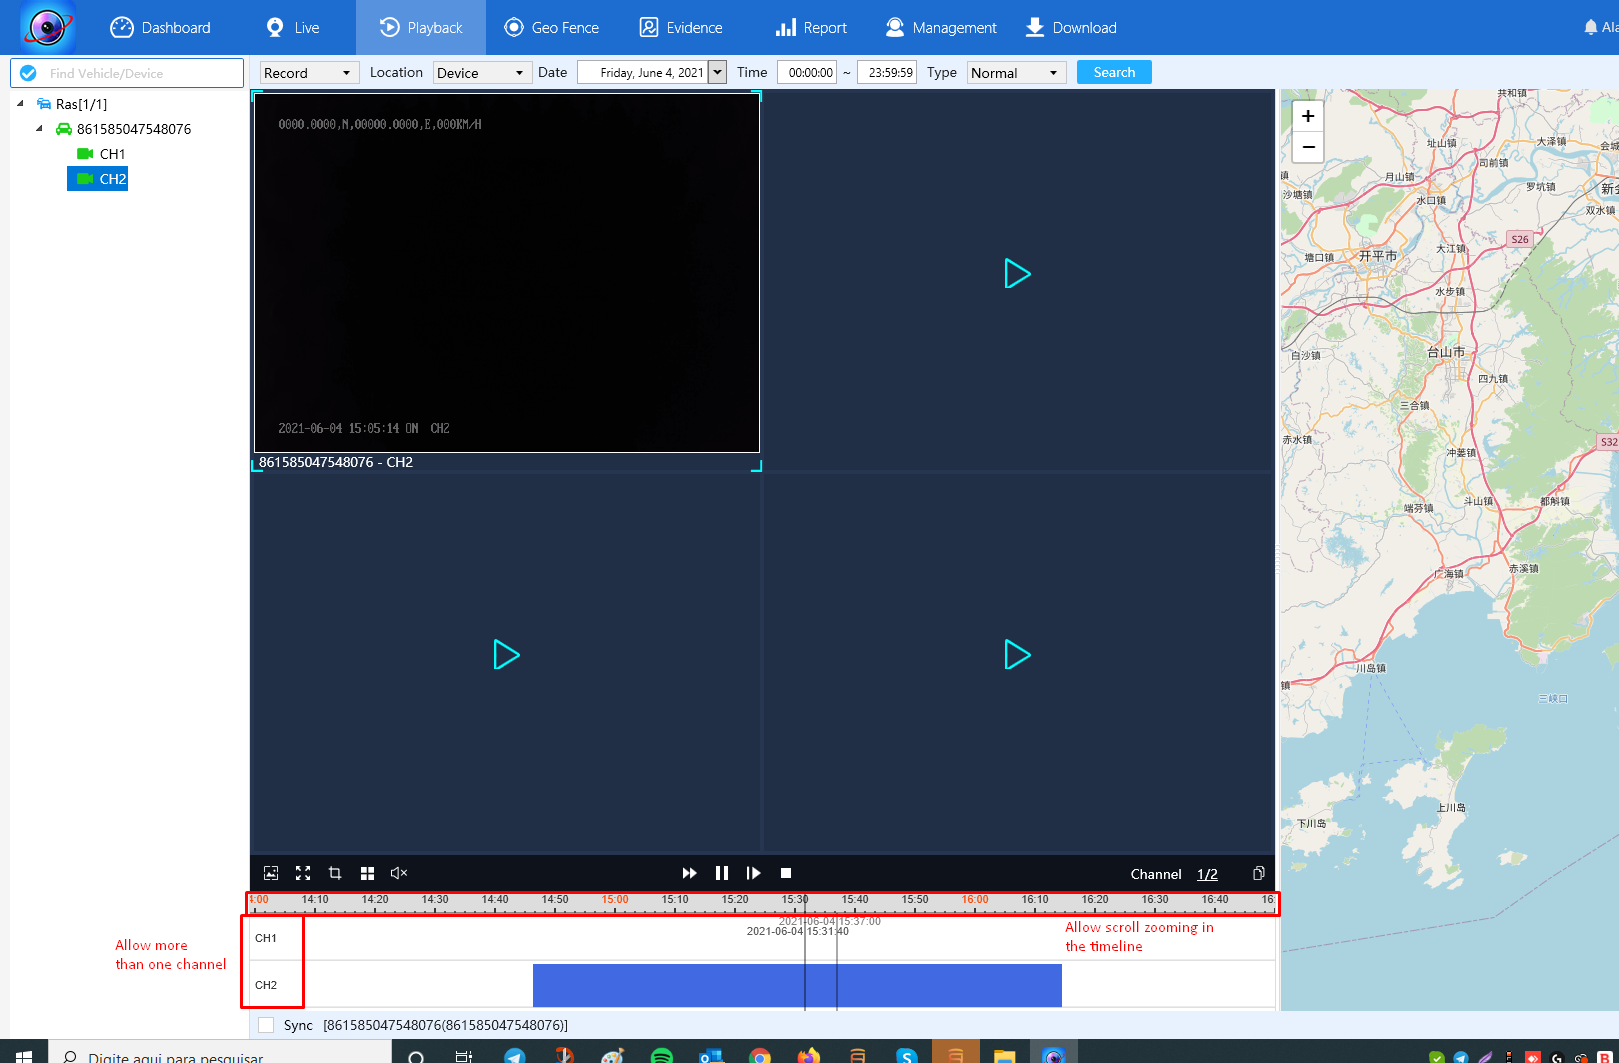
Task: Open the Geo Fence tab
Action: 551,27
